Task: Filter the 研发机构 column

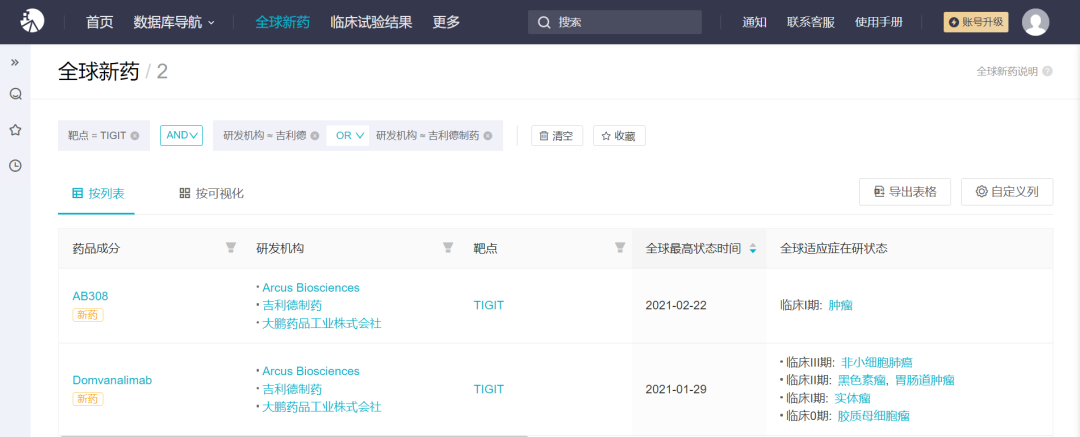Action: pos(448,248)
